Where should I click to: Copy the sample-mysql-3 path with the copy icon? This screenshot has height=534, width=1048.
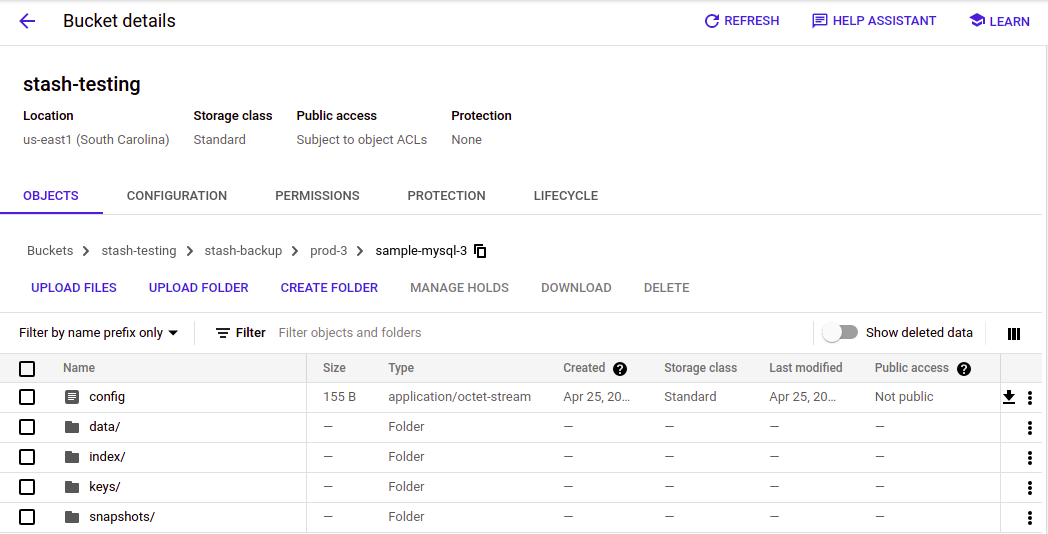[x=480, y=251]
